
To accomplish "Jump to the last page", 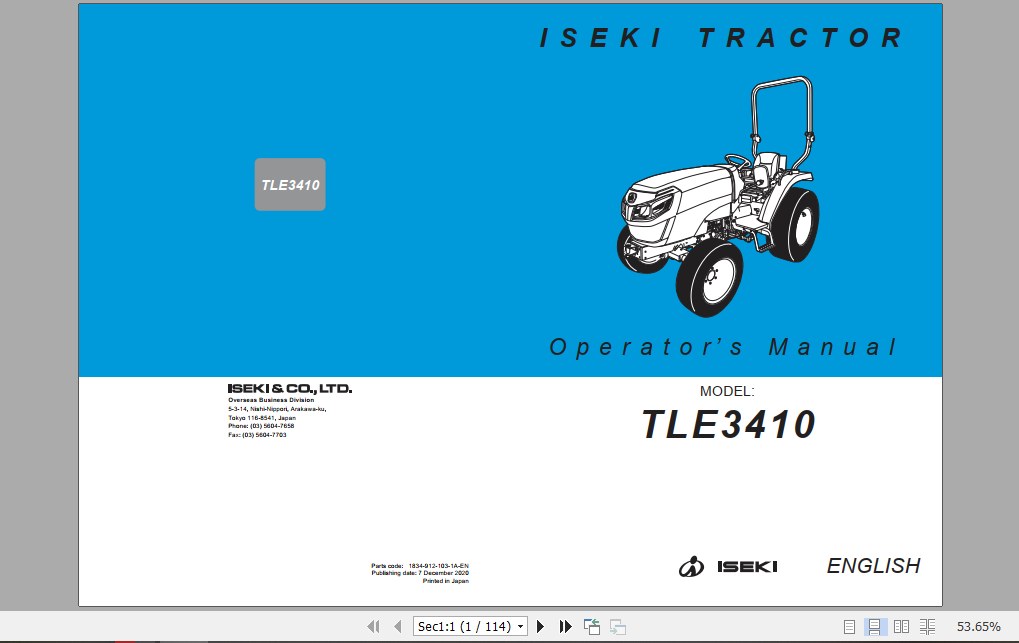I will click(565, 626).
